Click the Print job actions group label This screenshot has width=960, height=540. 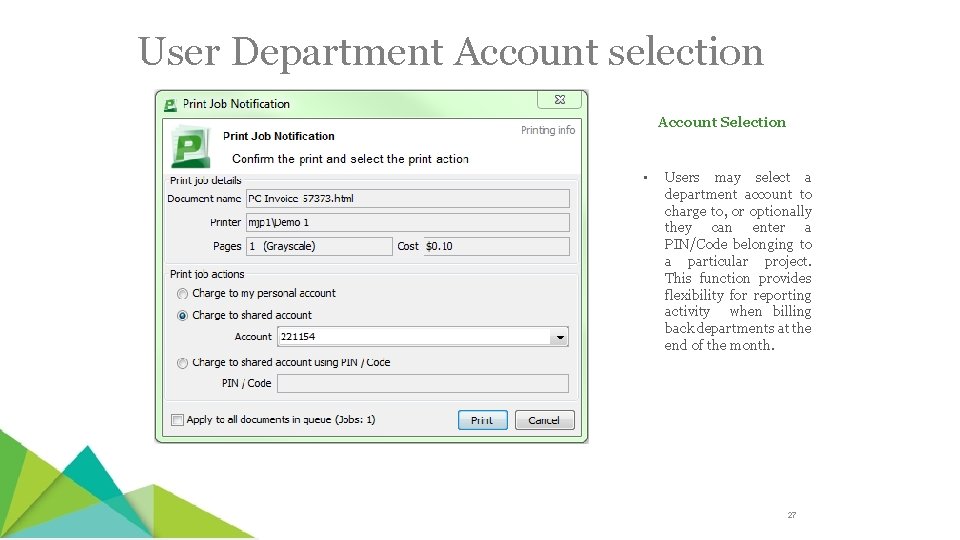207,274
